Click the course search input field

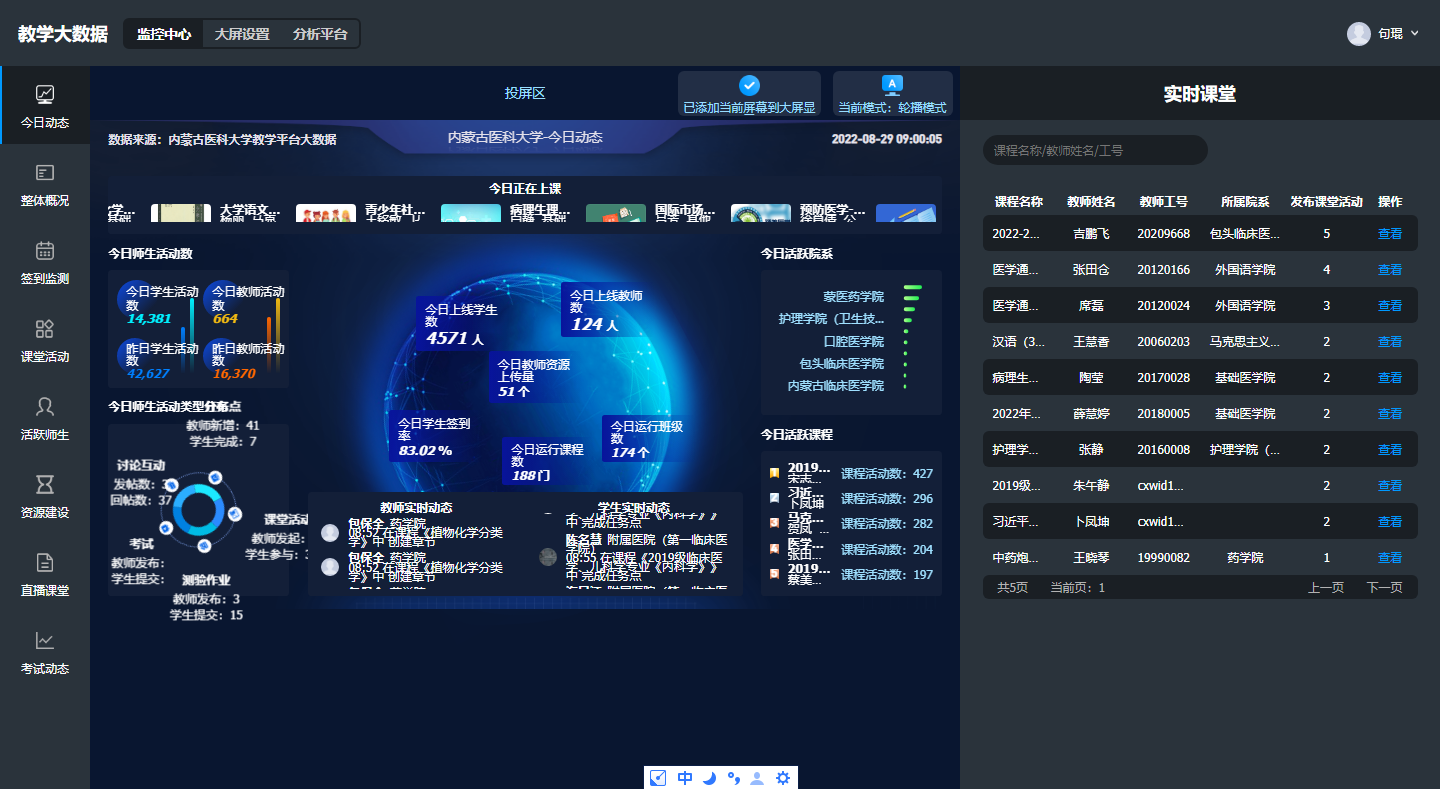tap(1095, 150)
